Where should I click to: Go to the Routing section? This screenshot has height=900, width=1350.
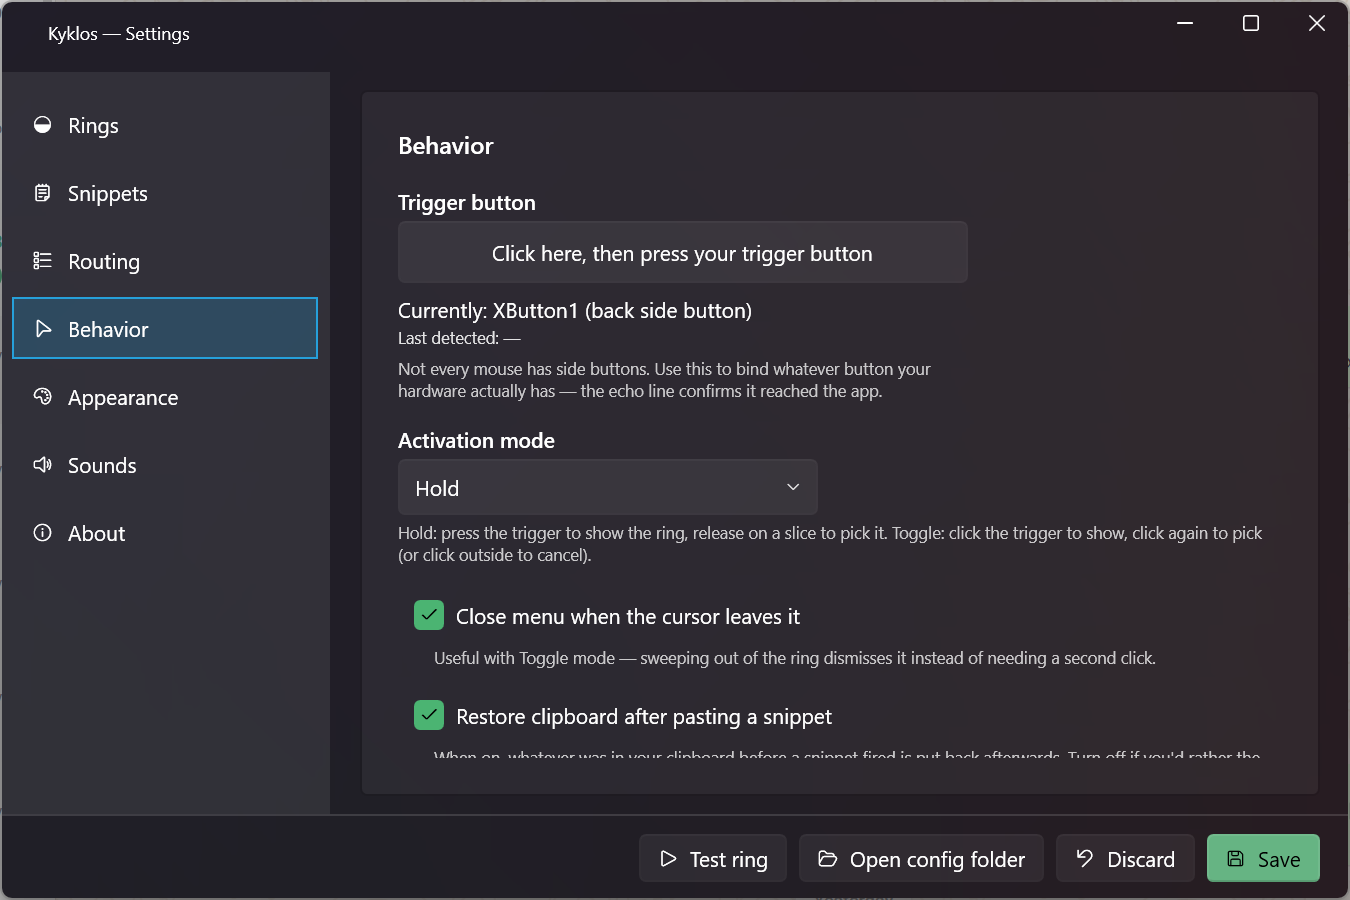pos(165,261)
